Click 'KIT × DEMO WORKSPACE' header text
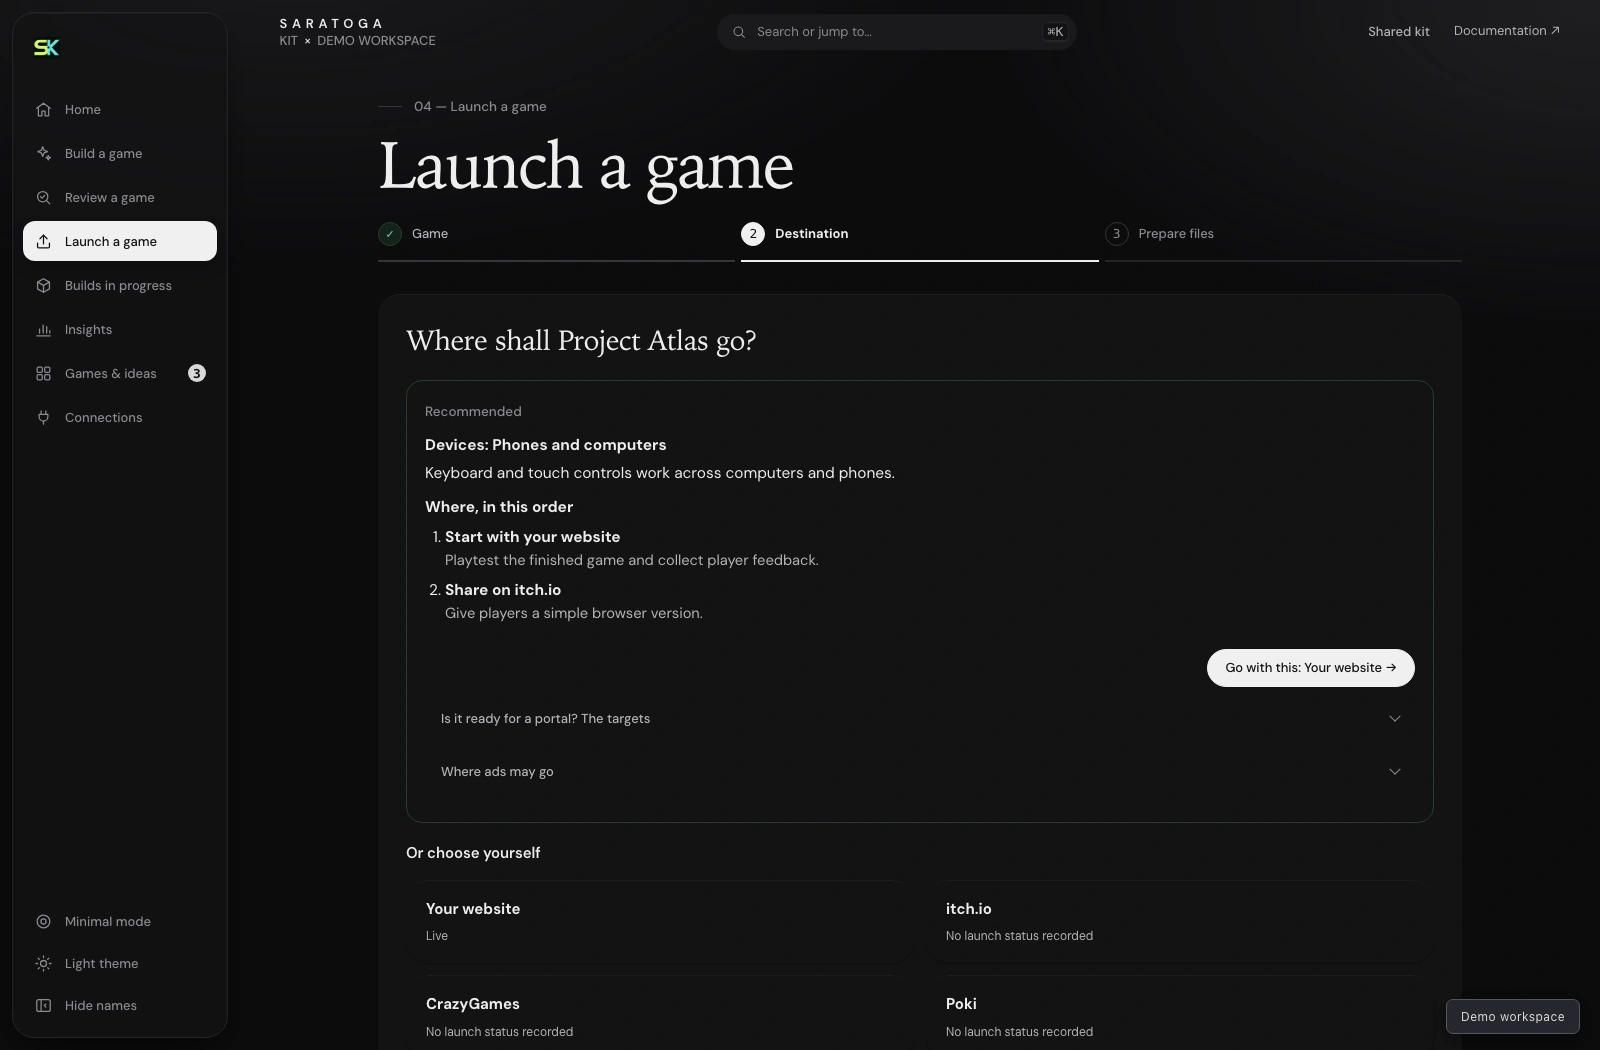 tap(357, 41)
